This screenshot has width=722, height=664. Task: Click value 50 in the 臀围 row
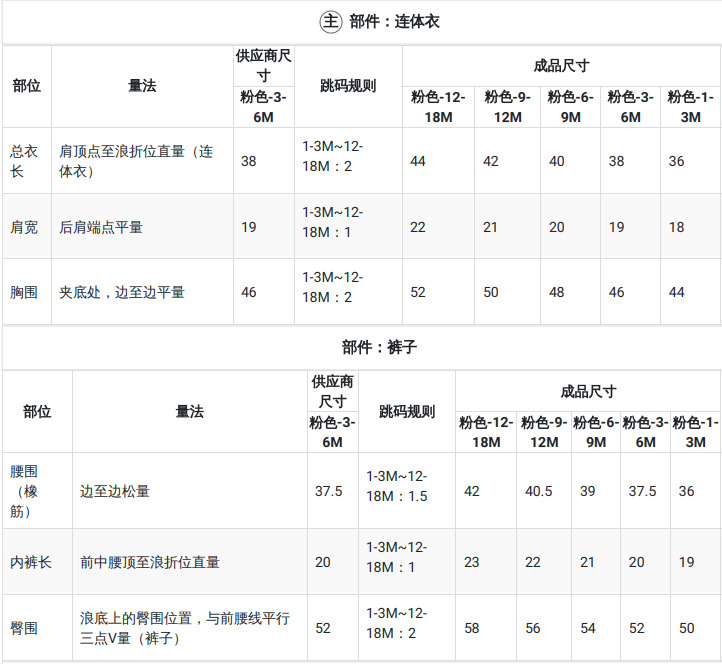(687, 628)
